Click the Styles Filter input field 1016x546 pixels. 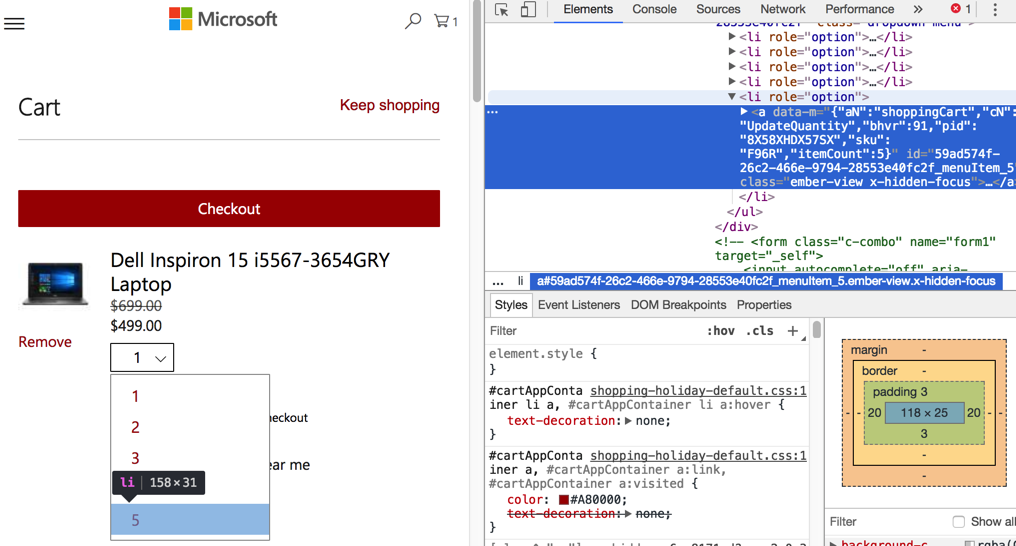click(x=593, y=331)
